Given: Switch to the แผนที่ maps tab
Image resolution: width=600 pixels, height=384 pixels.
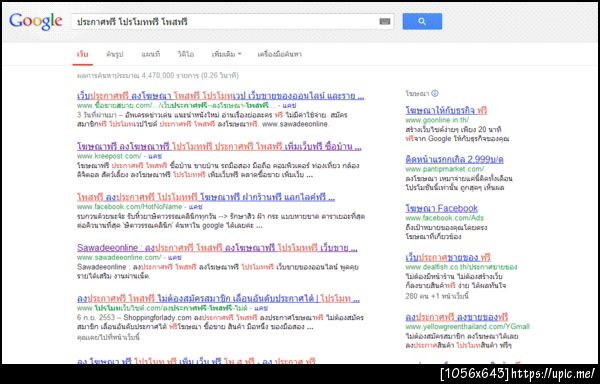Looking at the screenshot, I should pyautogui.click(x=150, y=54).
